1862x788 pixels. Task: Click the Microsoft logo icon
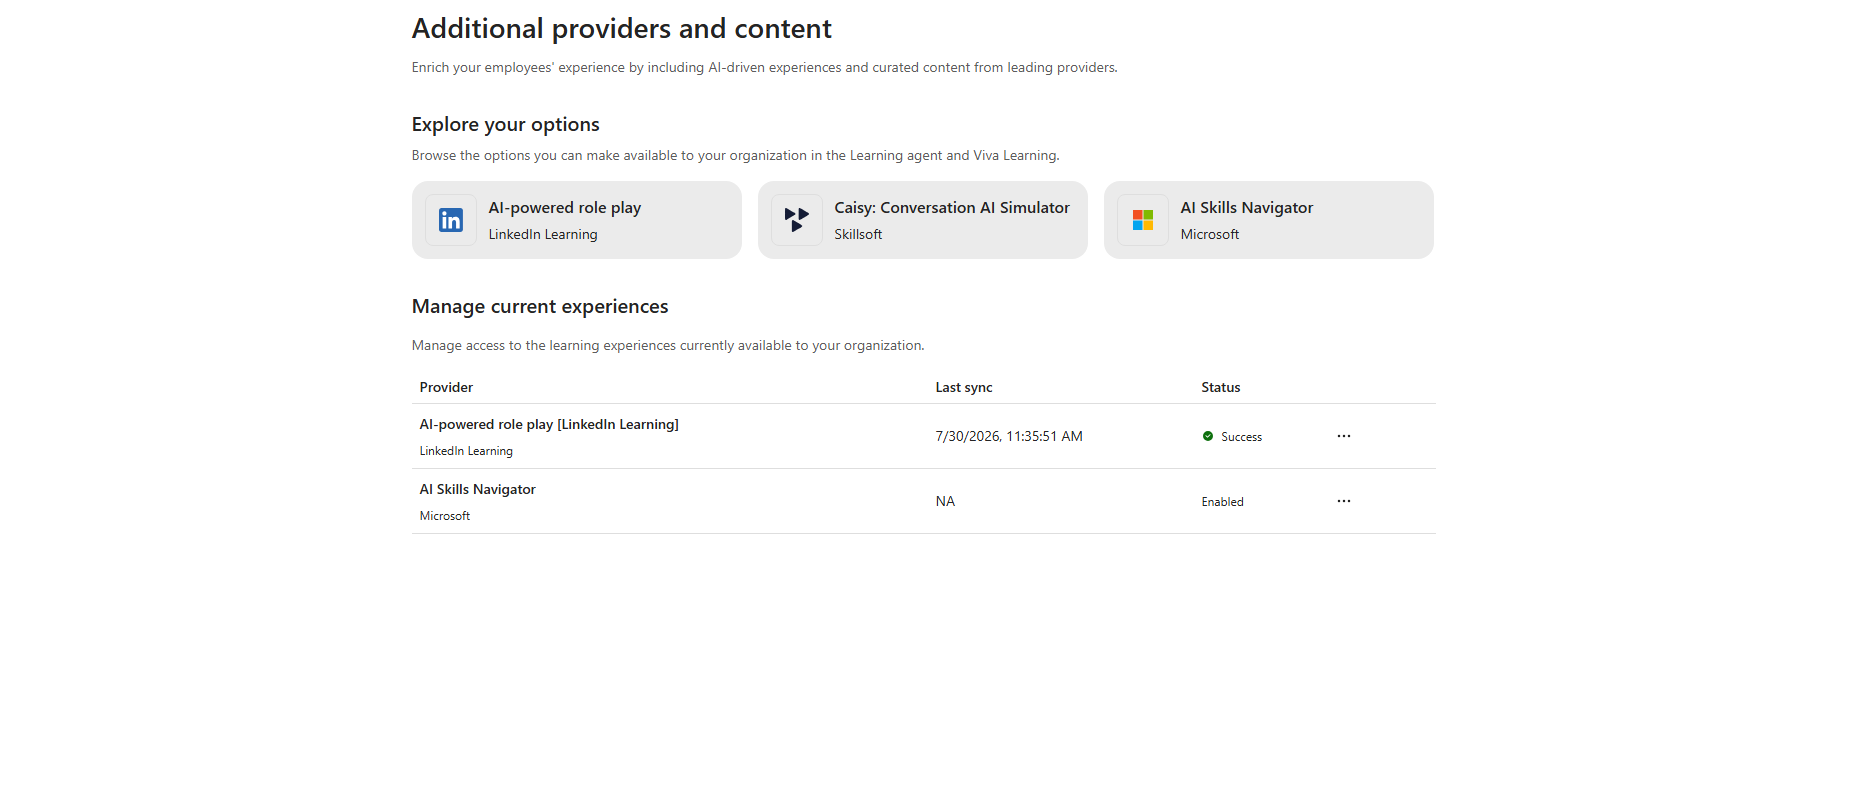click(x=1143, y=220)
